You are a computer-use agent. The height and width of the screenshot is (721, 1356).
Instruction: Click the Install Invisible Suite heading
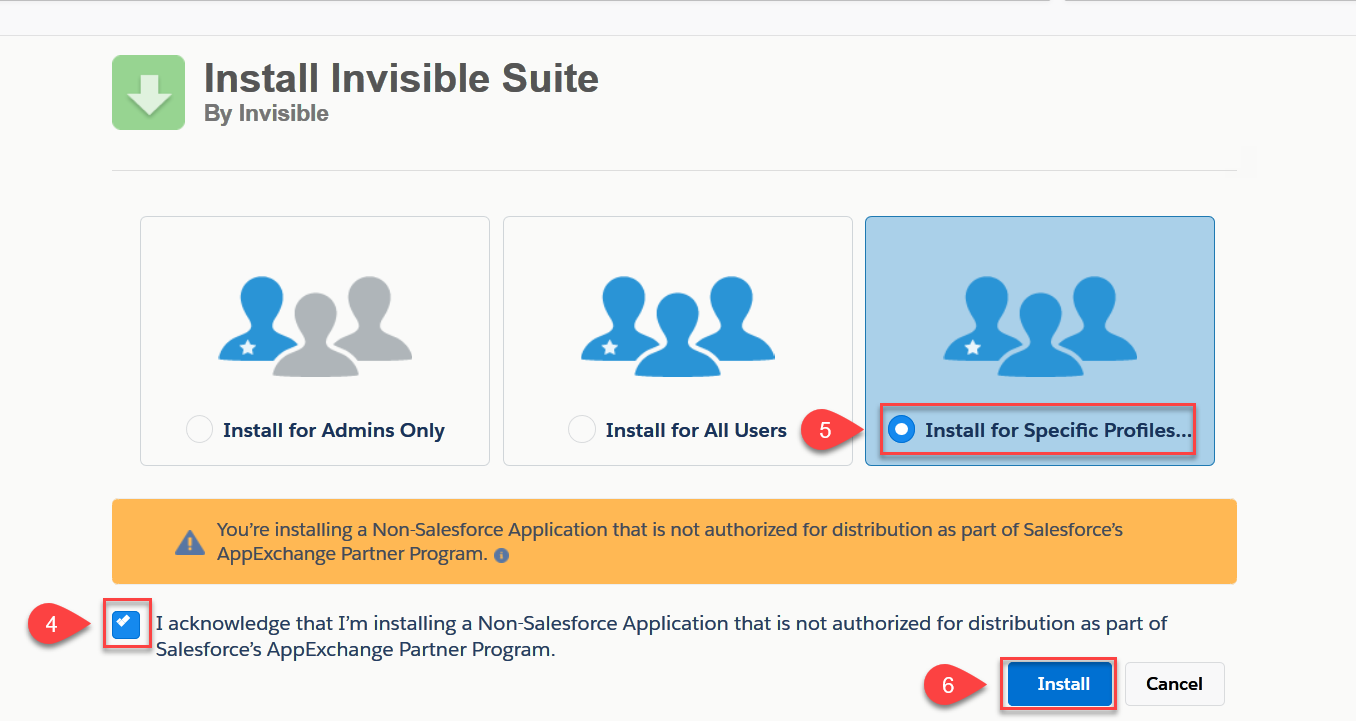coord(401,78)
